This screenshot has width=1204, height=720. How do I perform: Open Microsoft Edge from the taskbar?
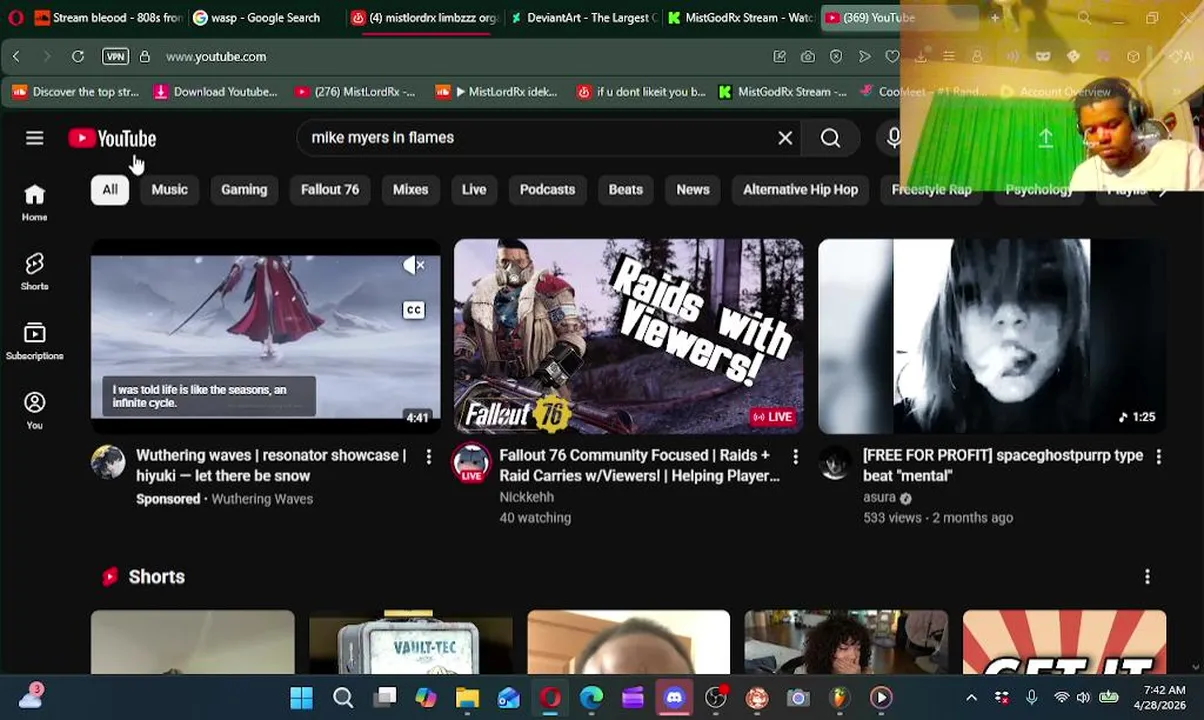pyautogui.click(x=591, y=697)
